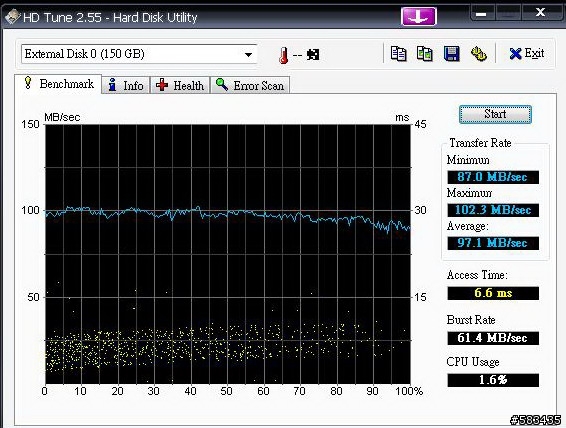The height and width of the screenshot is (428, 566).
Task: Click the blue floppy disk save icon
Action: pyautogui.click(x=452, y=54)
